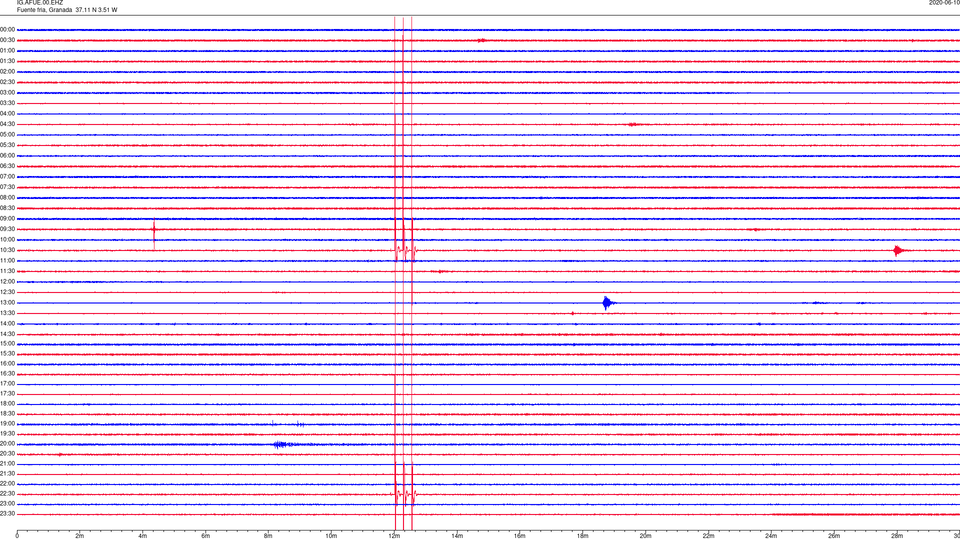Select the 22:30 time label

8,493
